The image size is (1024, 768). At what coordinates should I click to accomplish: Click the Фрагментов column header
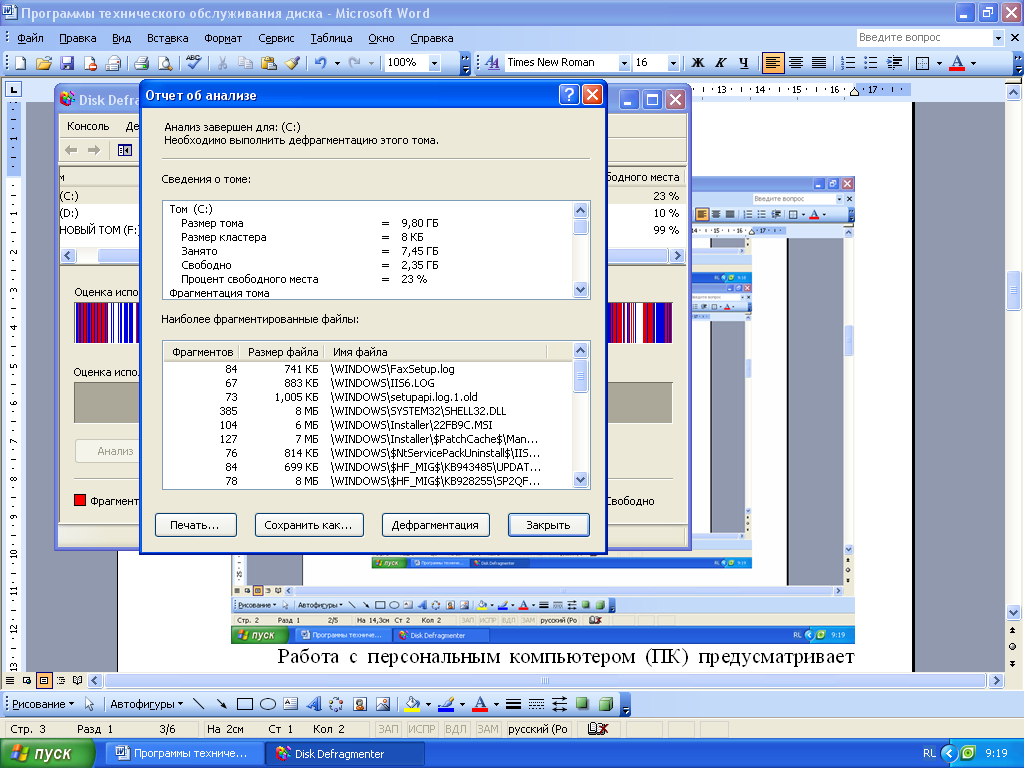201,352
